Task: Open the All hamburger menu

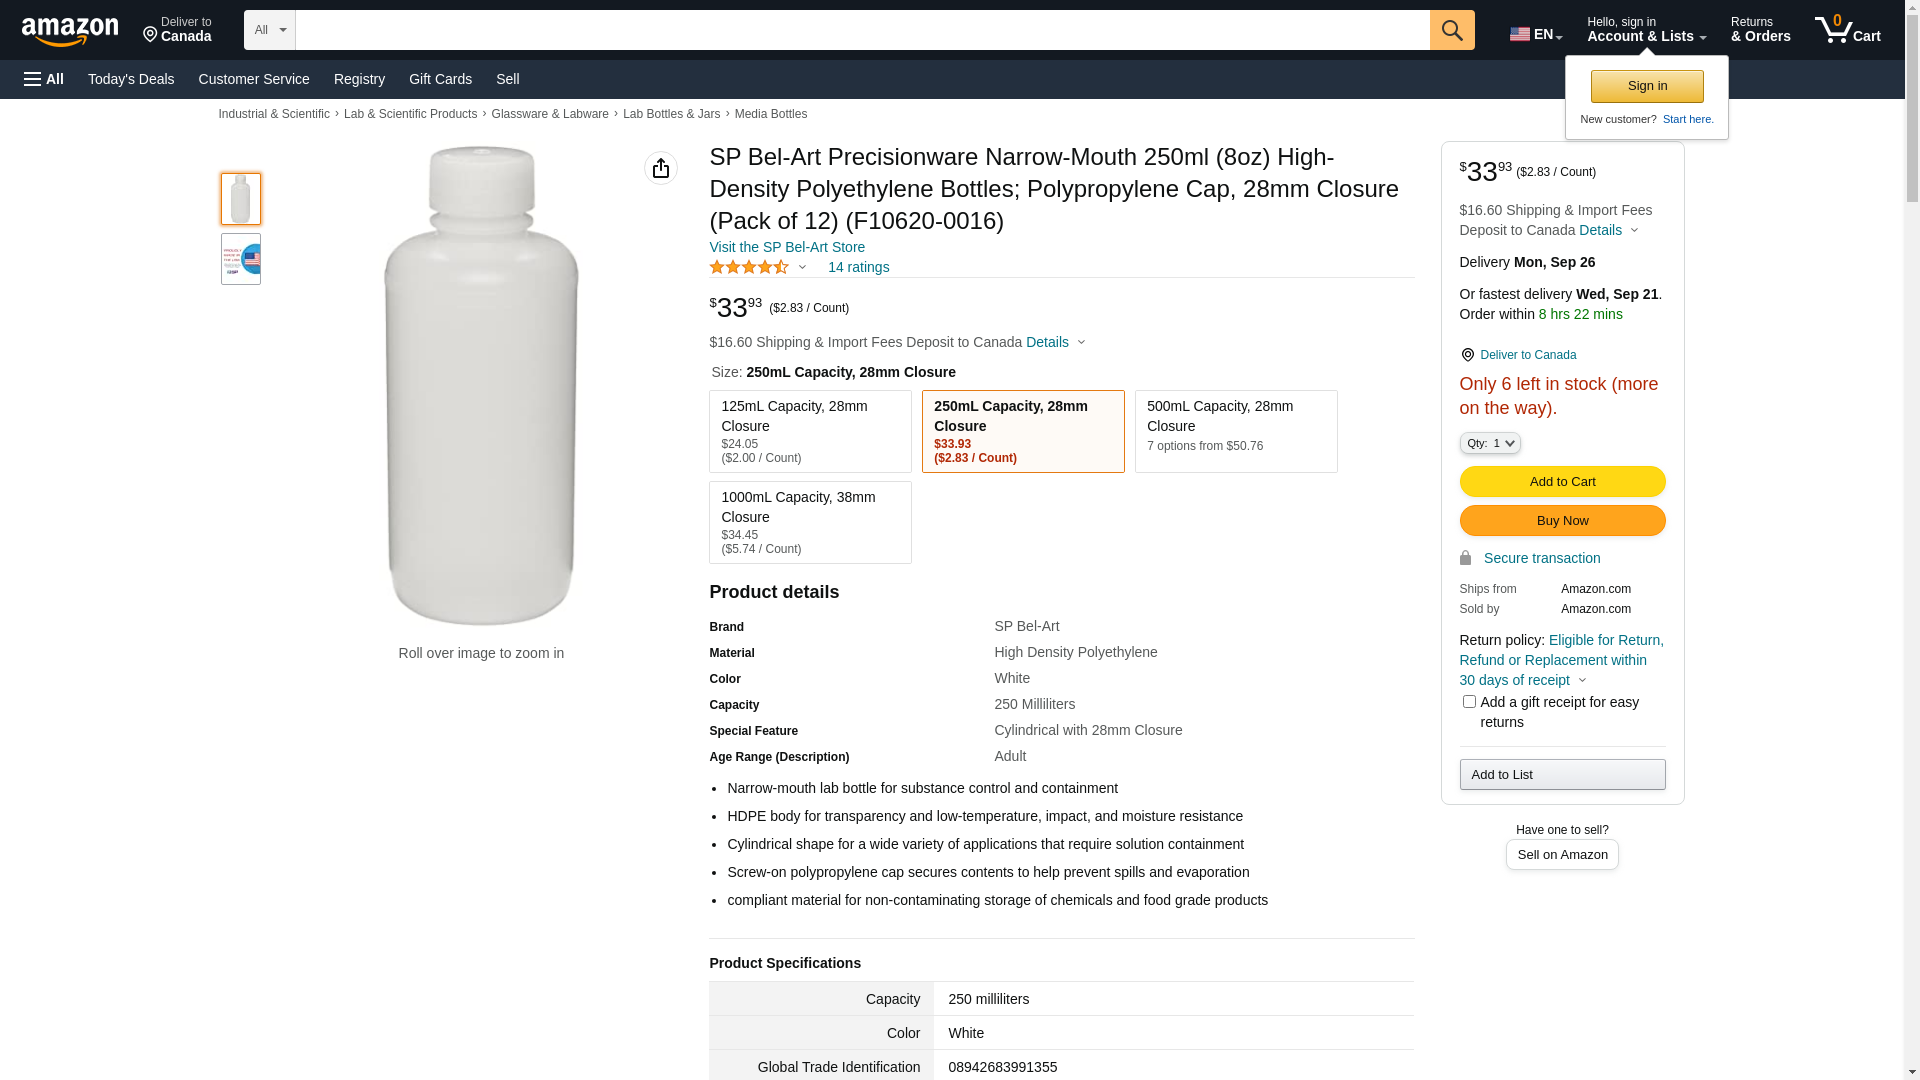Action: (44, 79)
